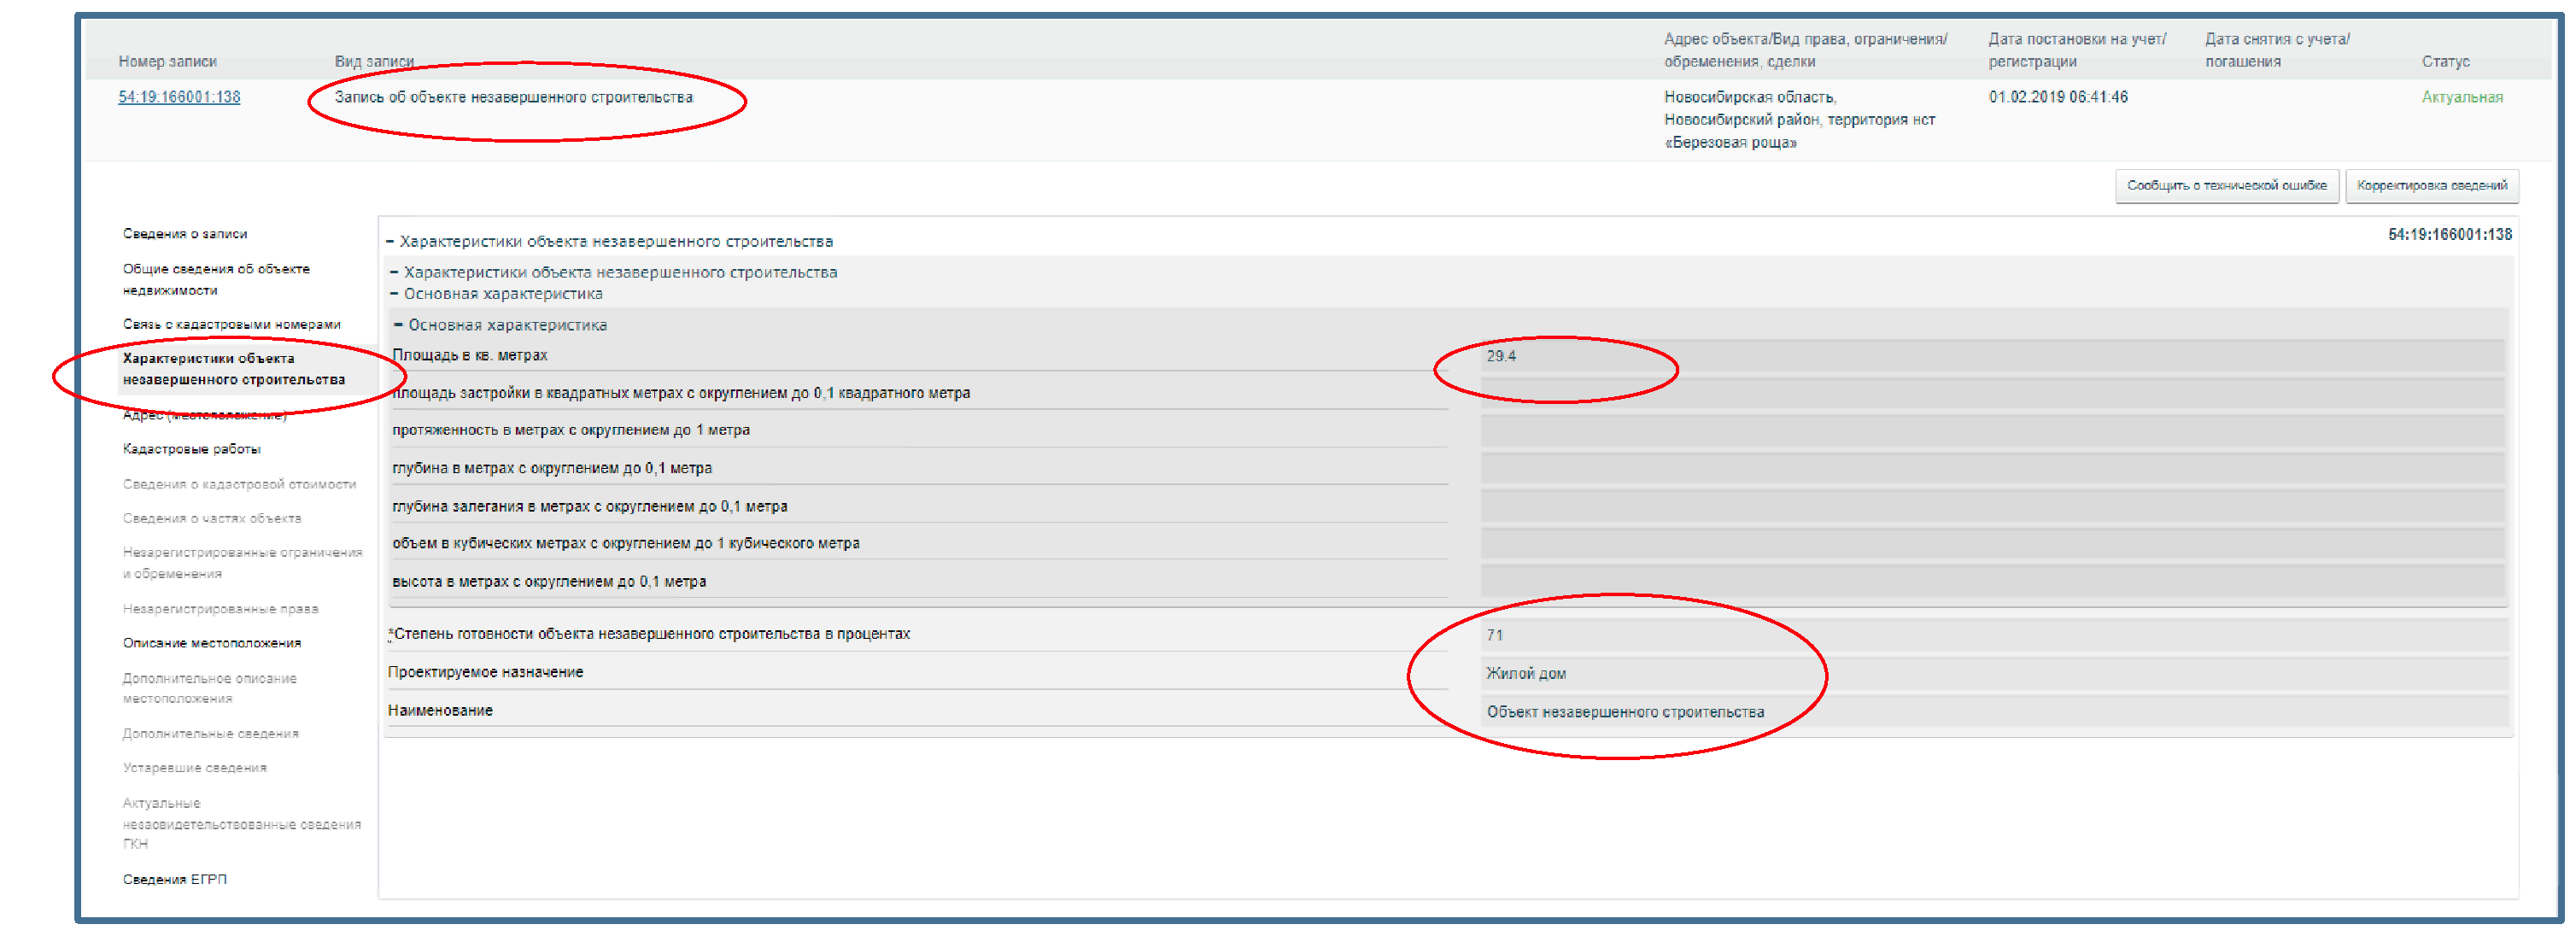
Task: Click 'Вид записи' column header
Action: click(374, 62)
